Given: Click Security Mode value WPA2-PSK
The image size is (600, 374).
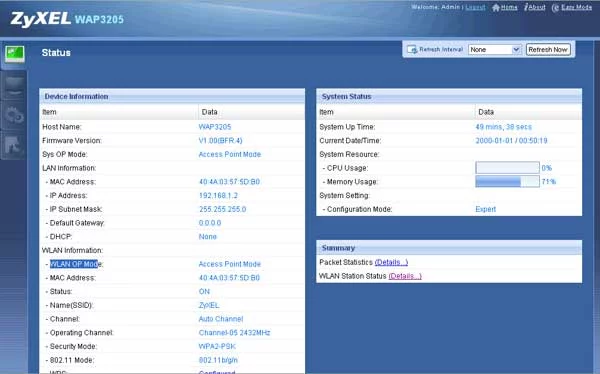Looking at the screenshot, I should tap(217, 346).
